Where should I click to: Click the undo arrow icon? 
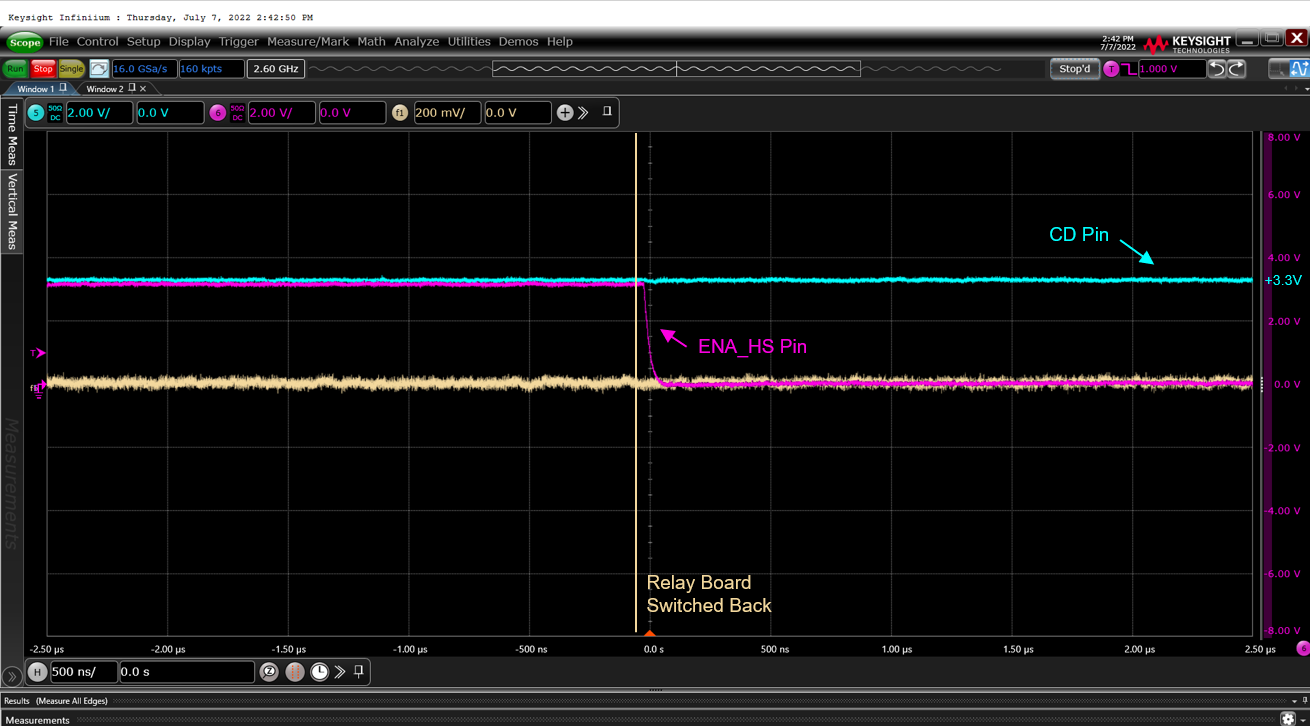[1217, 69]
